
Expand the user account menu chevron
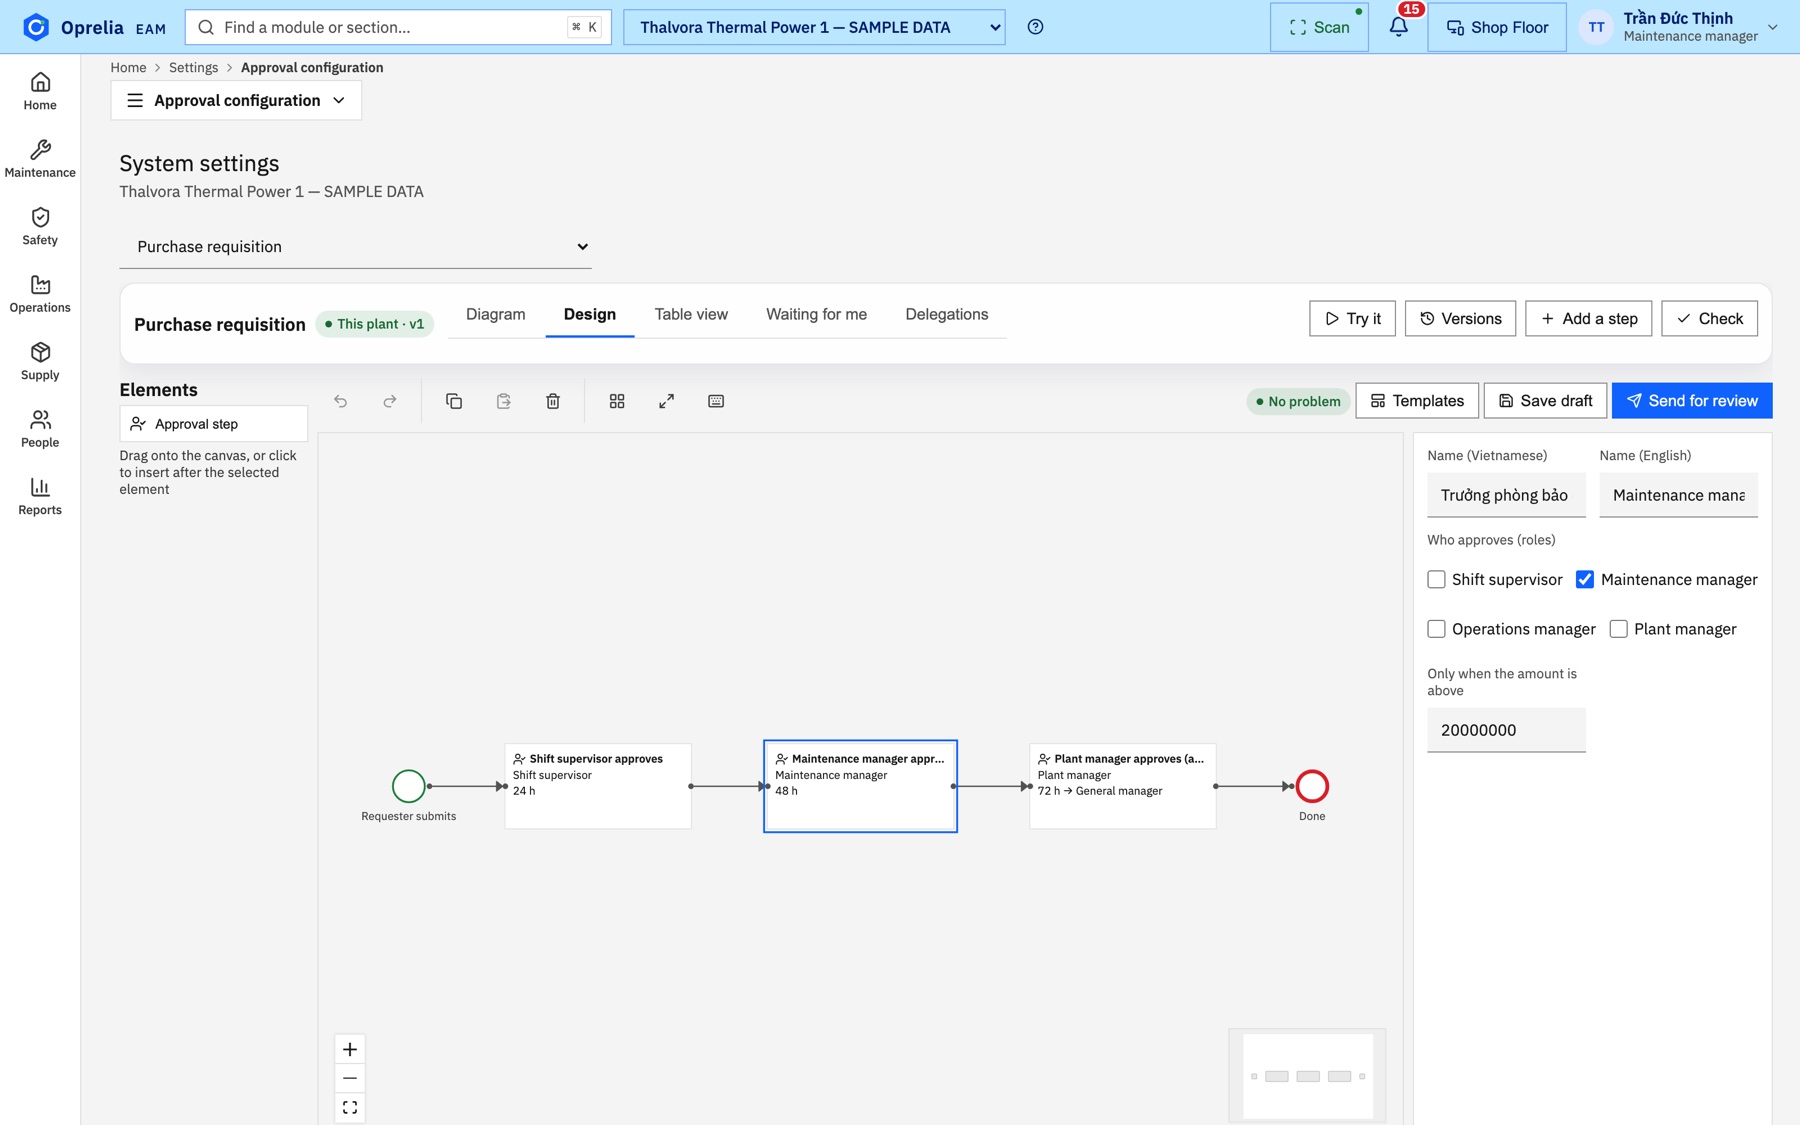1773,27
